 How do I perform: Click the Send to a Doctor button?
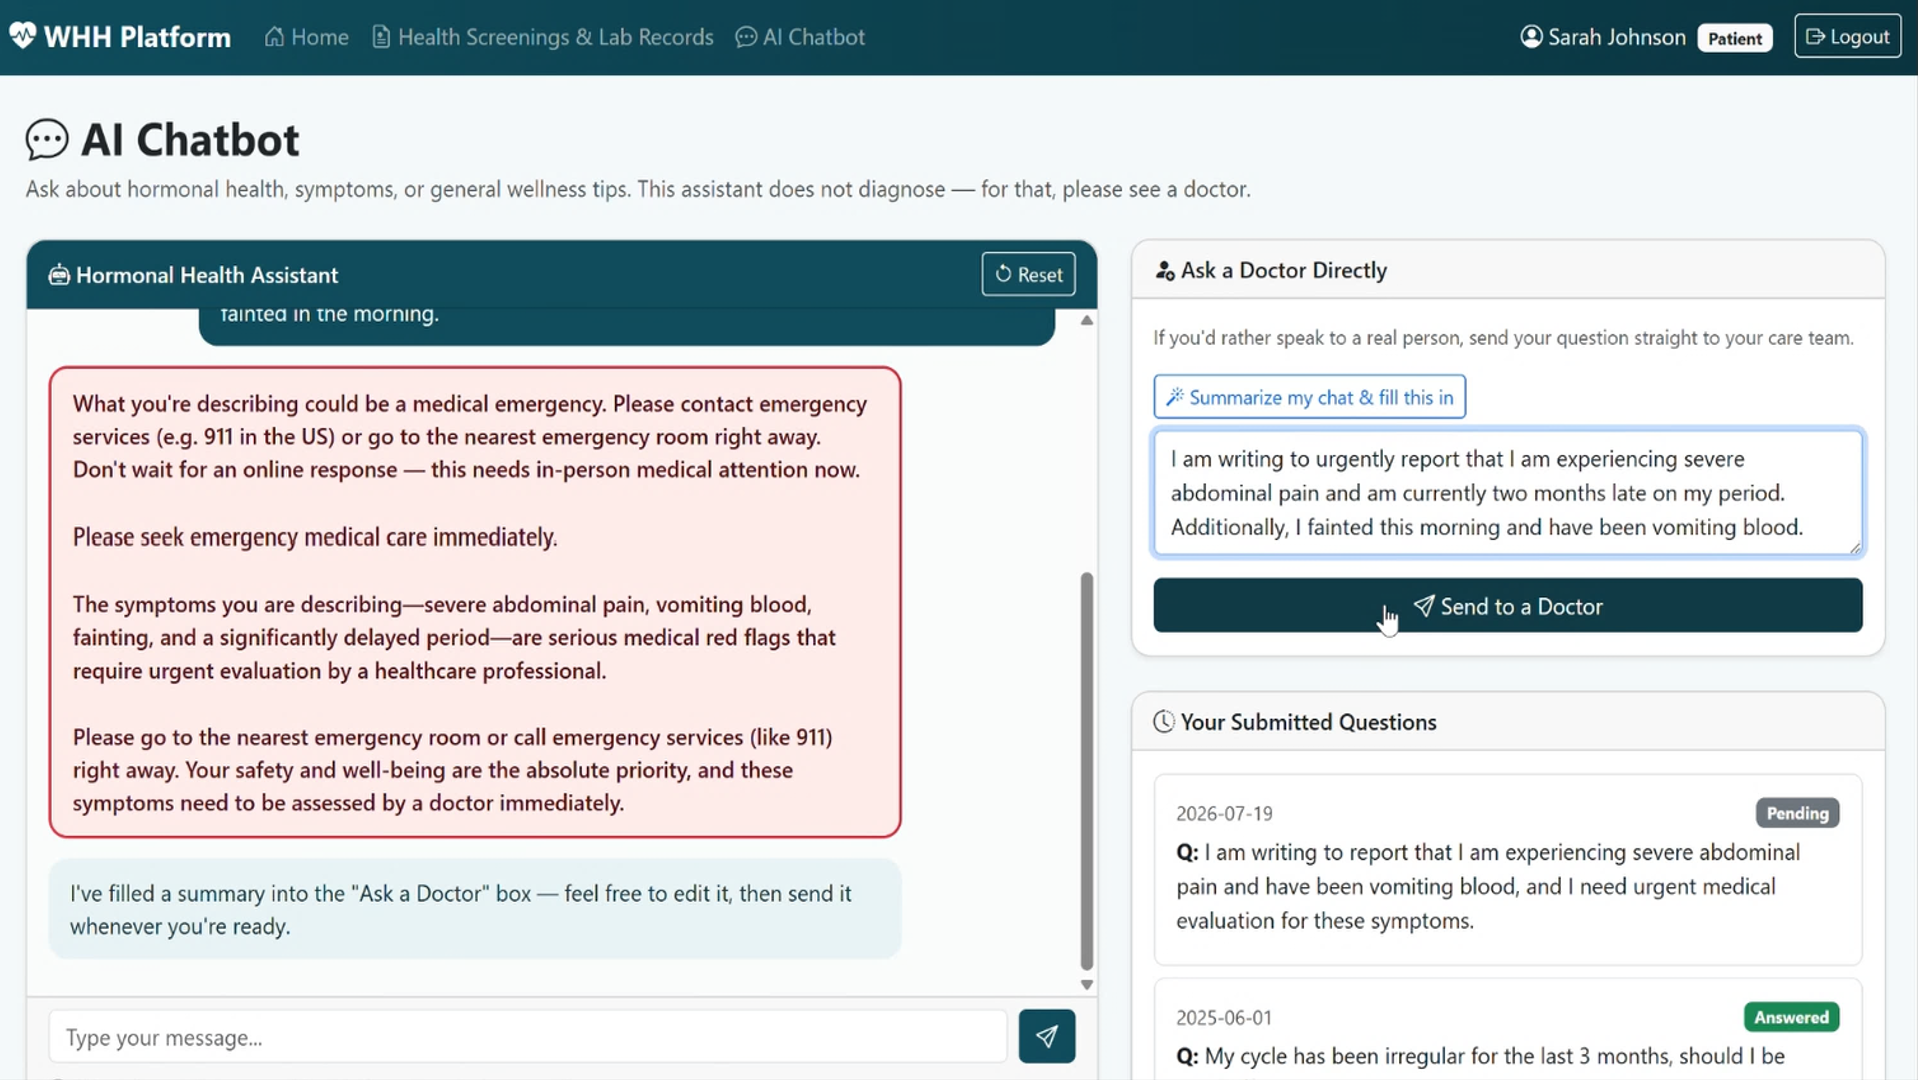click(1508, 605)
